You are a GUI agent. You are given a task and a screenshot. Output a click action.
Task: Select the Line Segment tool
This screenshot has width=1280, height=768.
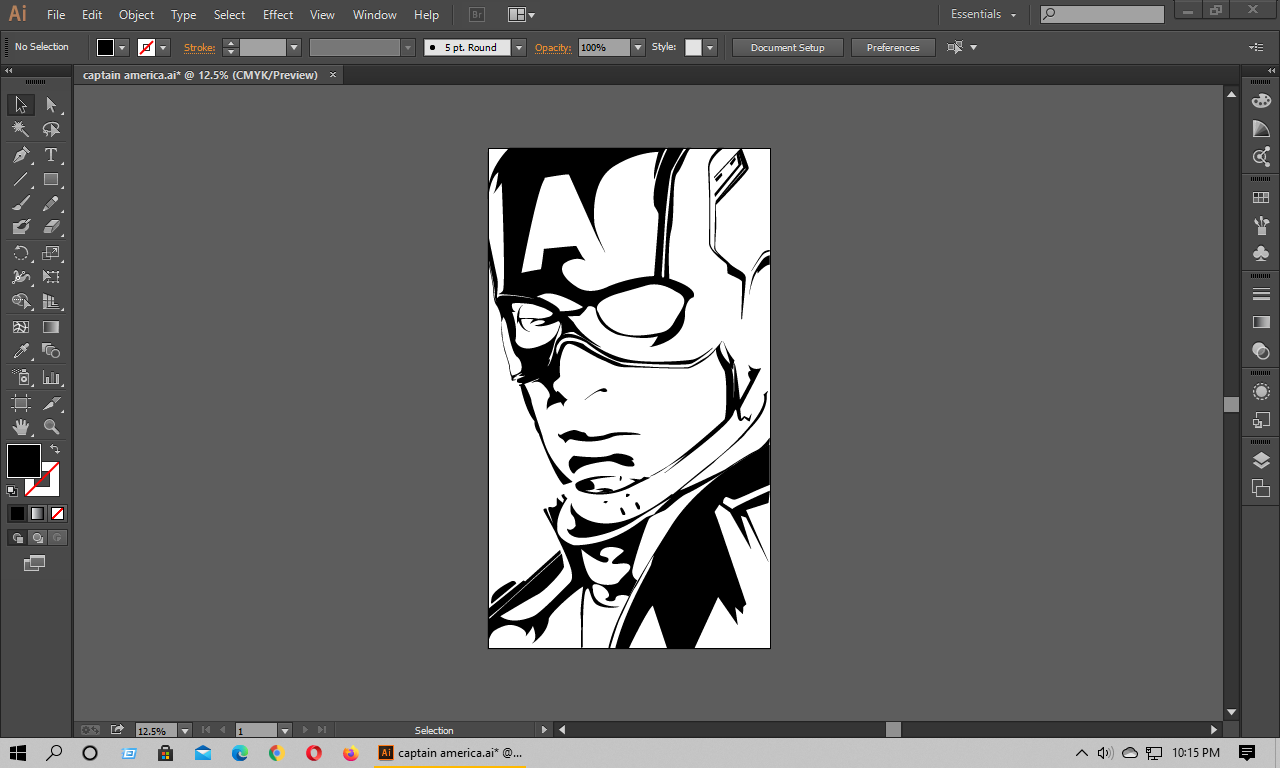pos(21,180)
